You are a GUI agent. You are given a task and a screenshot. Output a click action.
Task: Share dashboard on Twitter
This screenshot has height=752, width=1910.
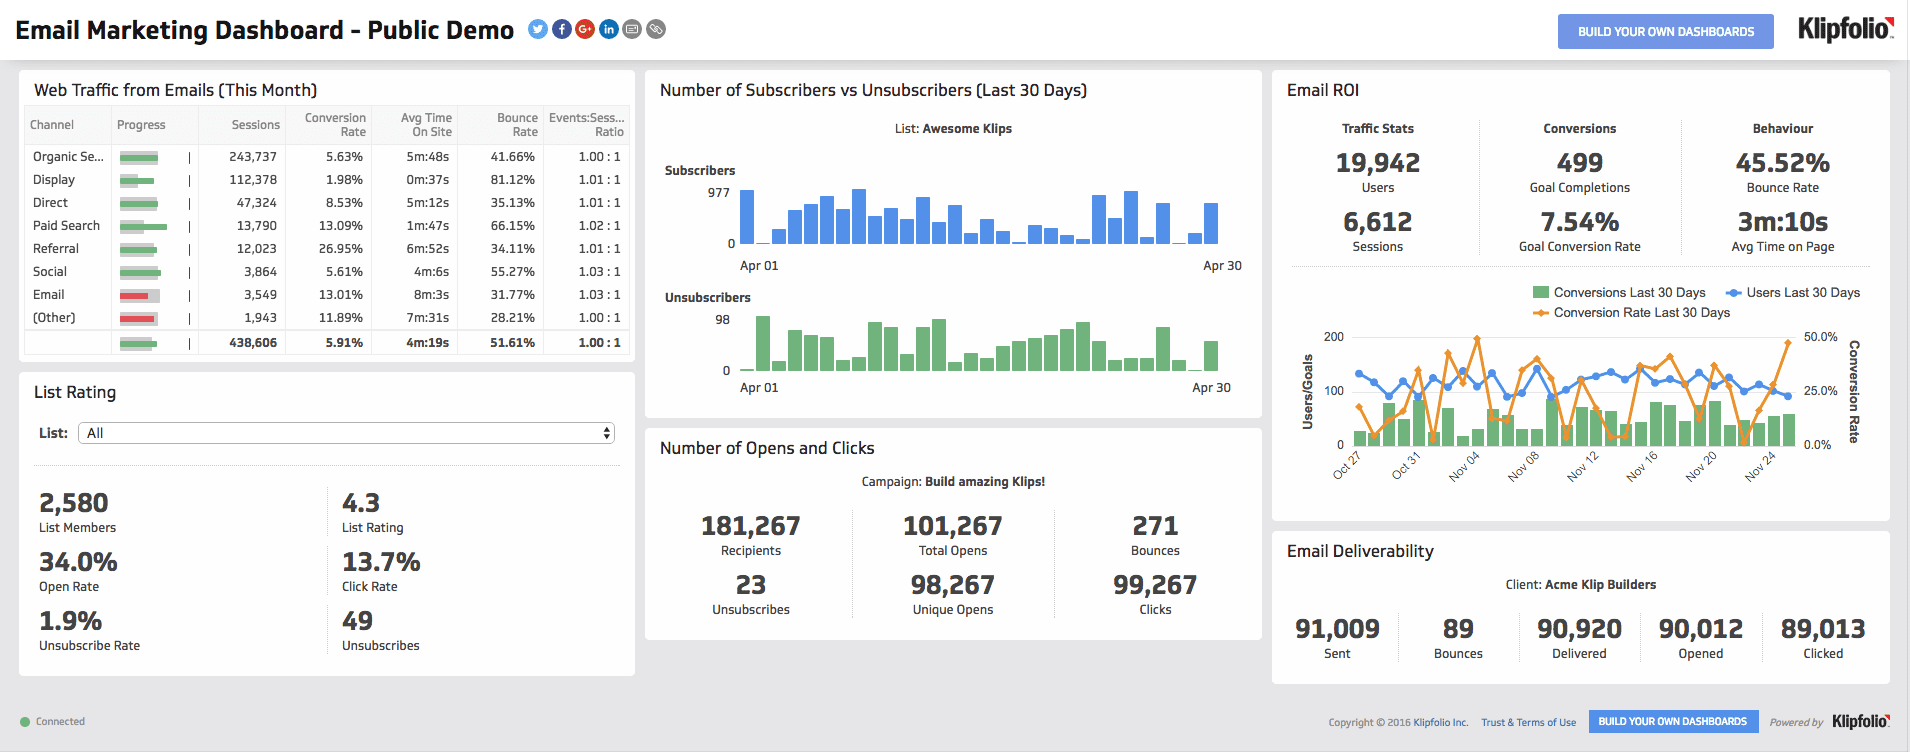click(538, 29)
